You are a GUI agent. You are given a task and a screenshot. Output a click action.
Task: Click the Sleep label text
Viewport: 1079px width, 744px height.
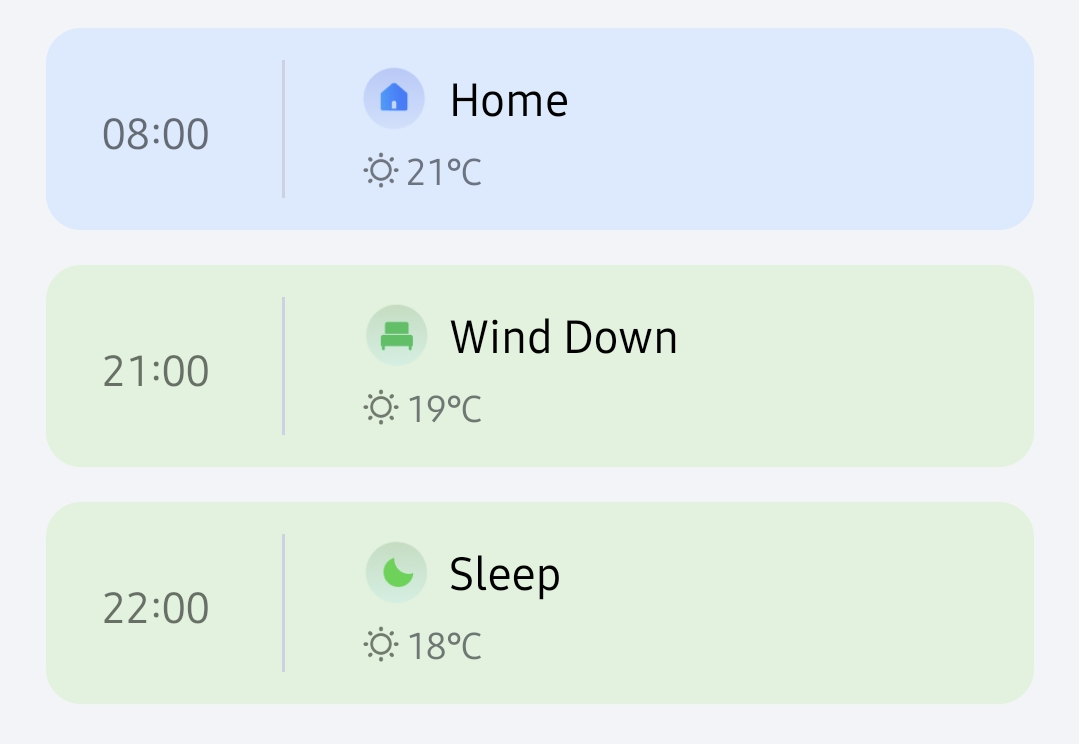point(505,575)
